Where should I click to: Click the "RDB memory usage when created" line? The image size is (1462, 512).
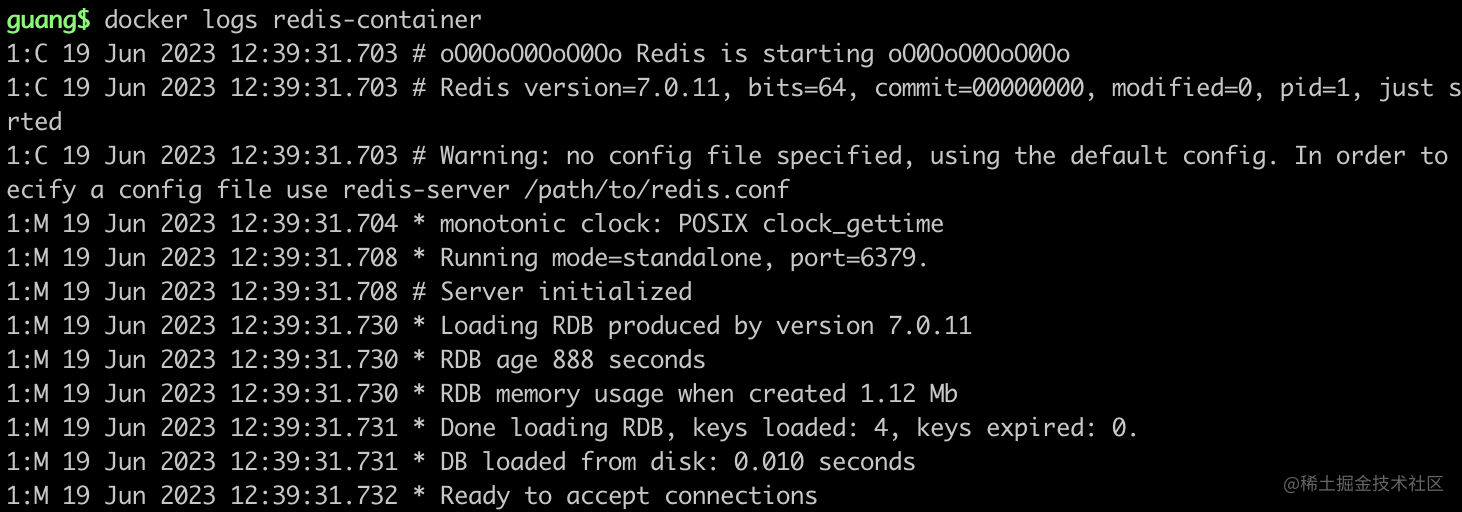tap(699, 394)
